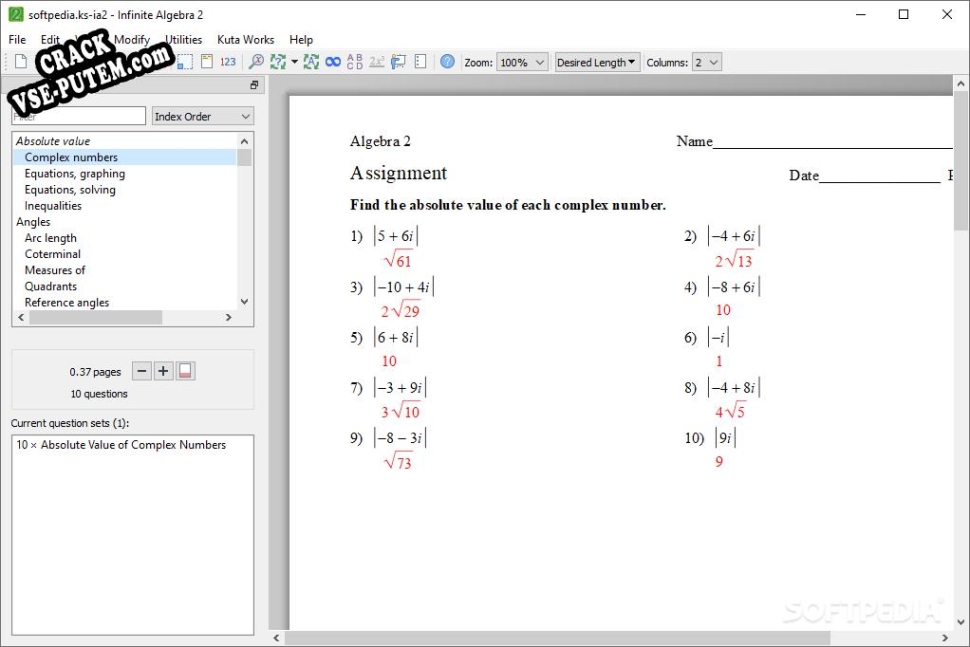Click question 10 |9i|
970x647 pixels.
(x=725, y=438)
